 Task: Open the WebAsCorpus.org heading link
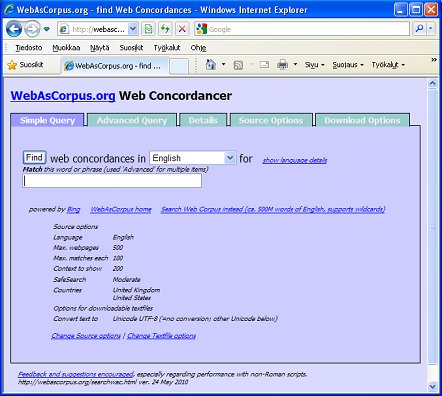(63, 96)
